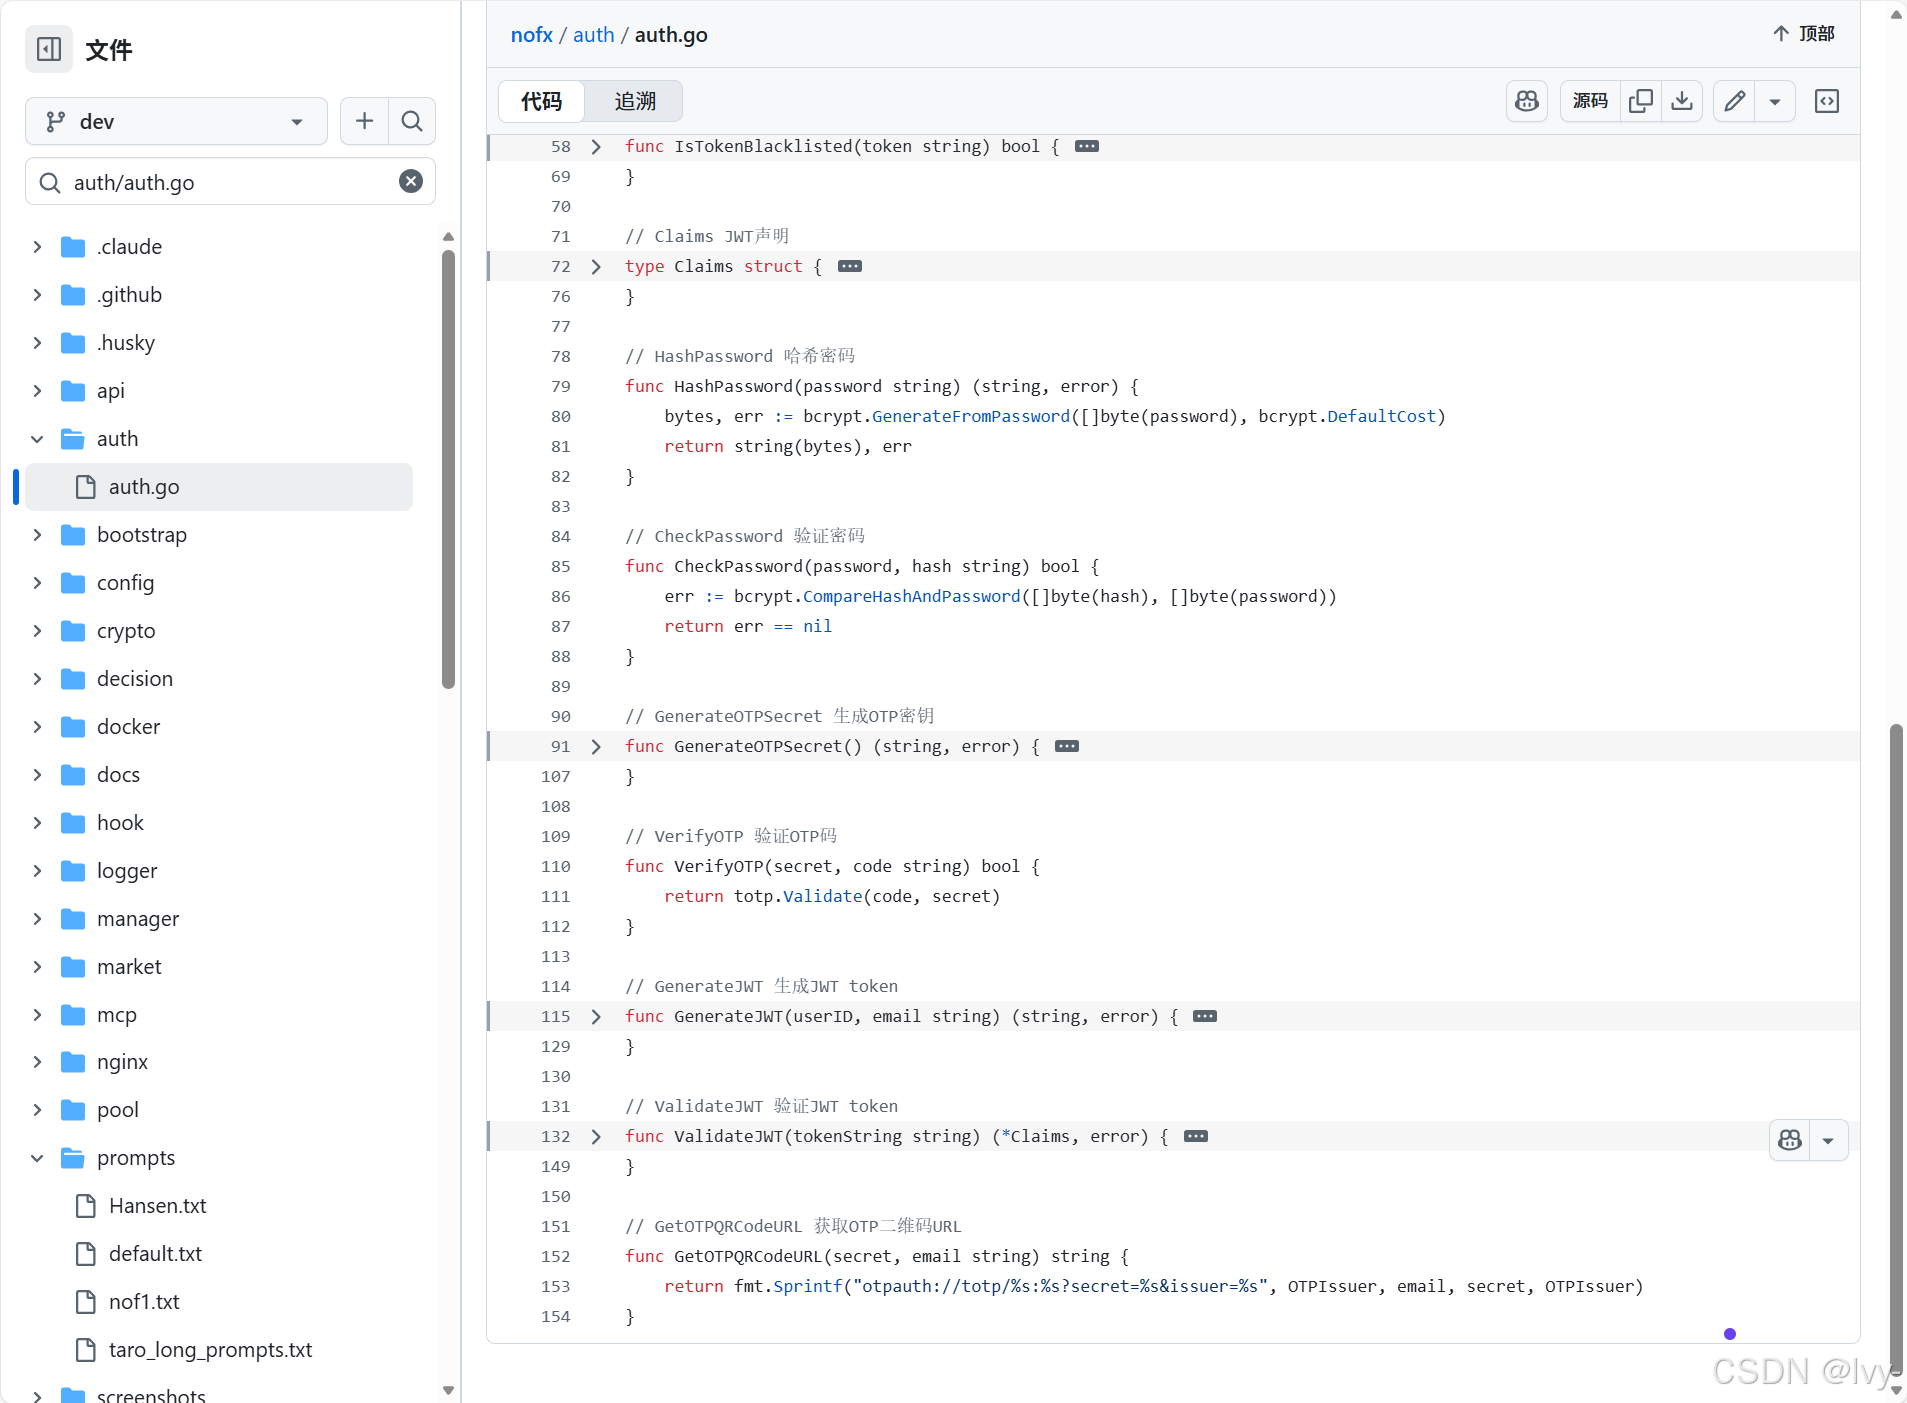
Task: Download the raw file
Action: pos(1682,101)
